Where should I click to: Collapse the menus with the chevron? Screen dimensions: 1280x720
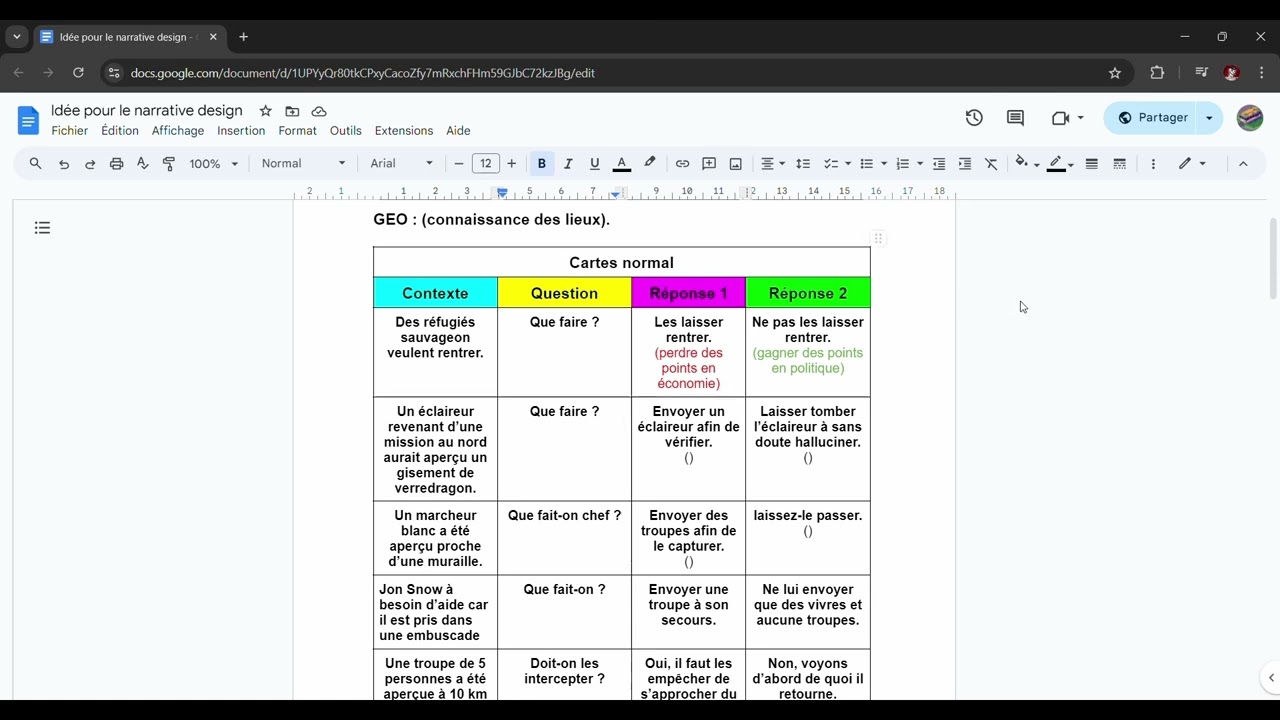pyautogui.click(x=1243, y=164)
